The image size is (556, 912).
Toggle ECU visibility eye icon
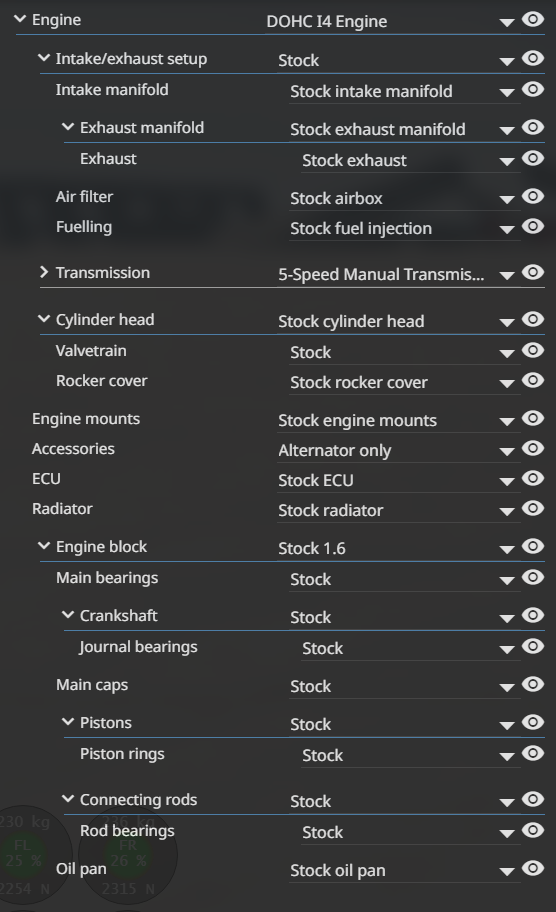[533, 478]
